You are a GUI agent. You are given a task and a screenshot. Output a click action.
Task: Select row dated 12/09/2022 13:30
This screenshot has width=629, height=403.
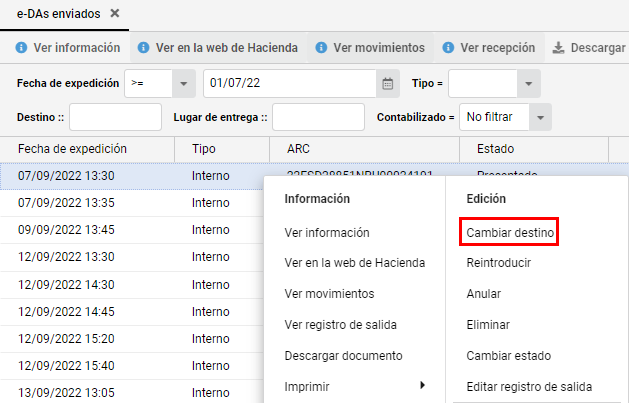click(x=132, y=257)
